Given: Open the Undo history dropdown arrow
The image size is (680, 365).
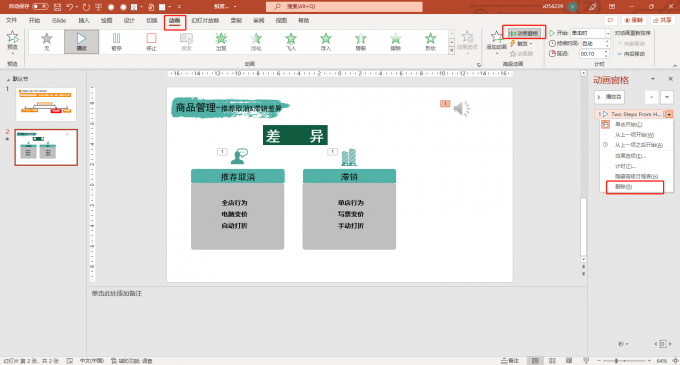Looking at the screenshot, I should 77,7.
